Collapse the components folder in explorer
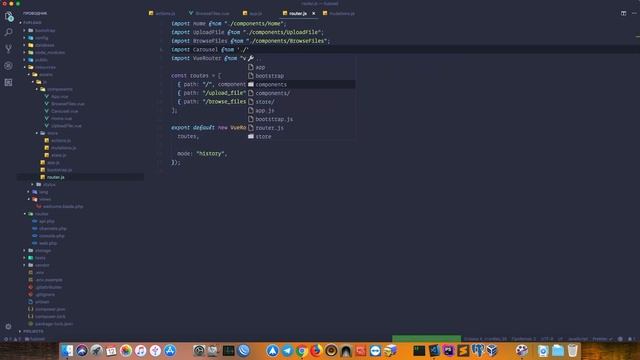The width and height of the screenshot is (640, 360). [x=60, y=89]
